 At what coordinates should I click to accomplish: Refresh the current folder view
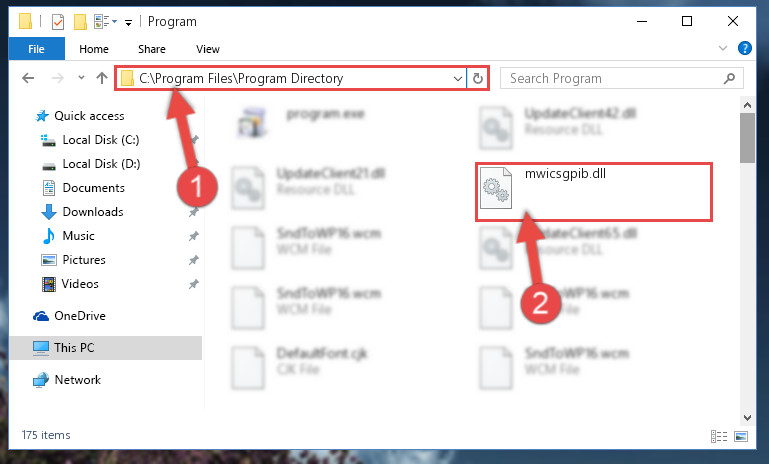(x=478, y=78)
